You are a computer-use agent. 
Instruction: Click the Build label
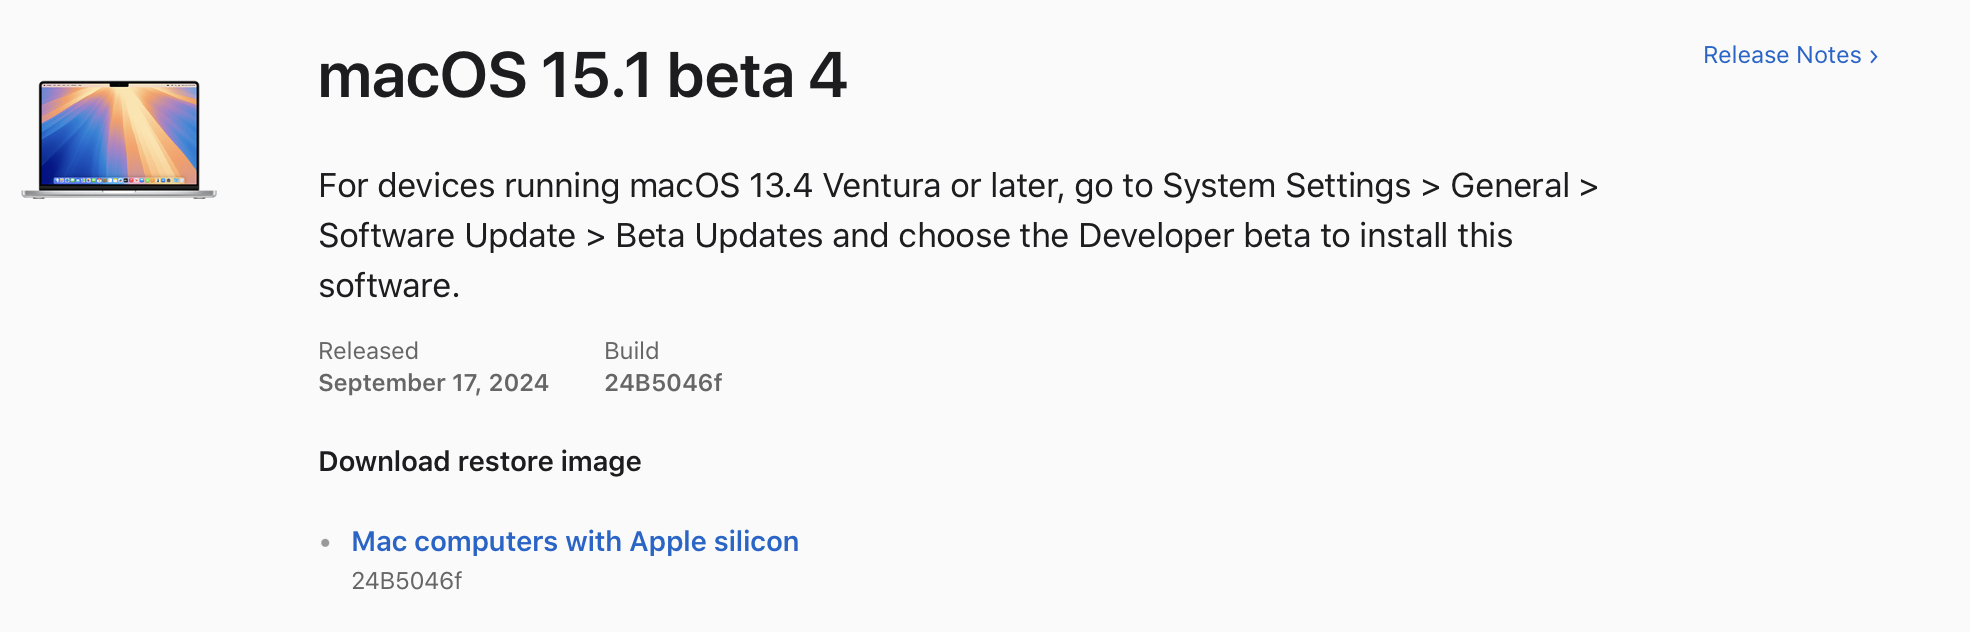(631, 351)
